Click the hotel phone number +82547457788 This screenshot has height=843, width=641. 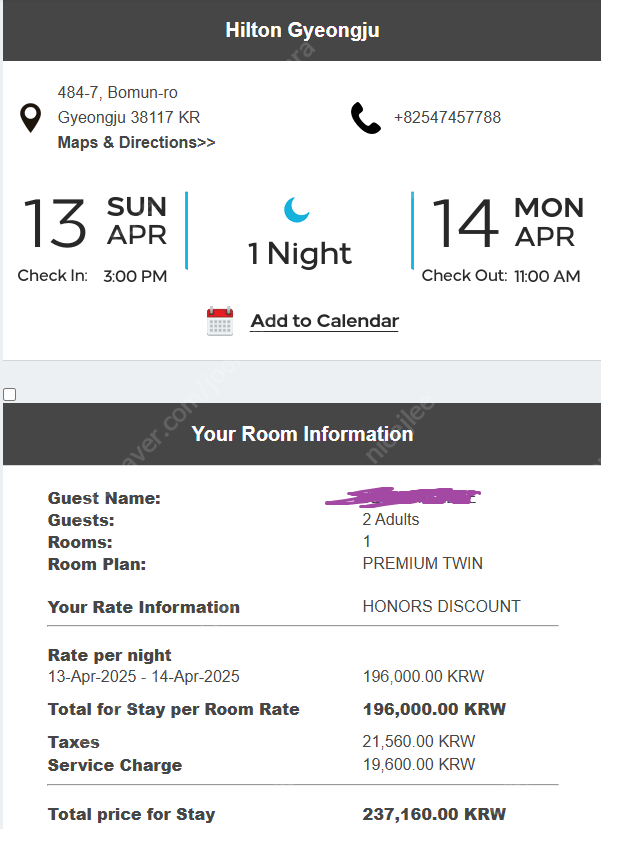pos(447,117)
